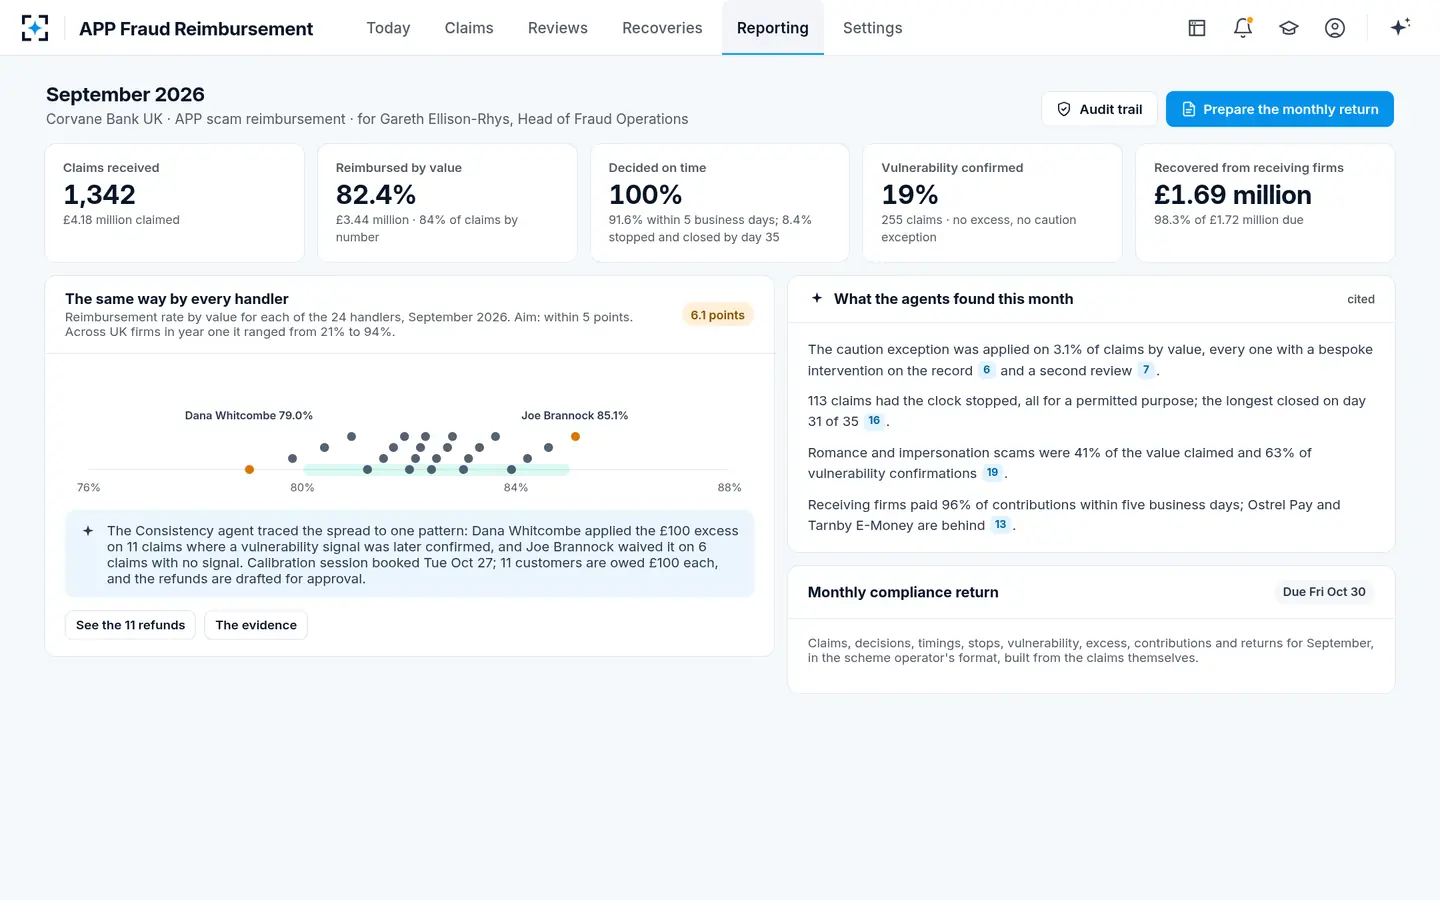Click See the 11 refunds

pos(131,625)
